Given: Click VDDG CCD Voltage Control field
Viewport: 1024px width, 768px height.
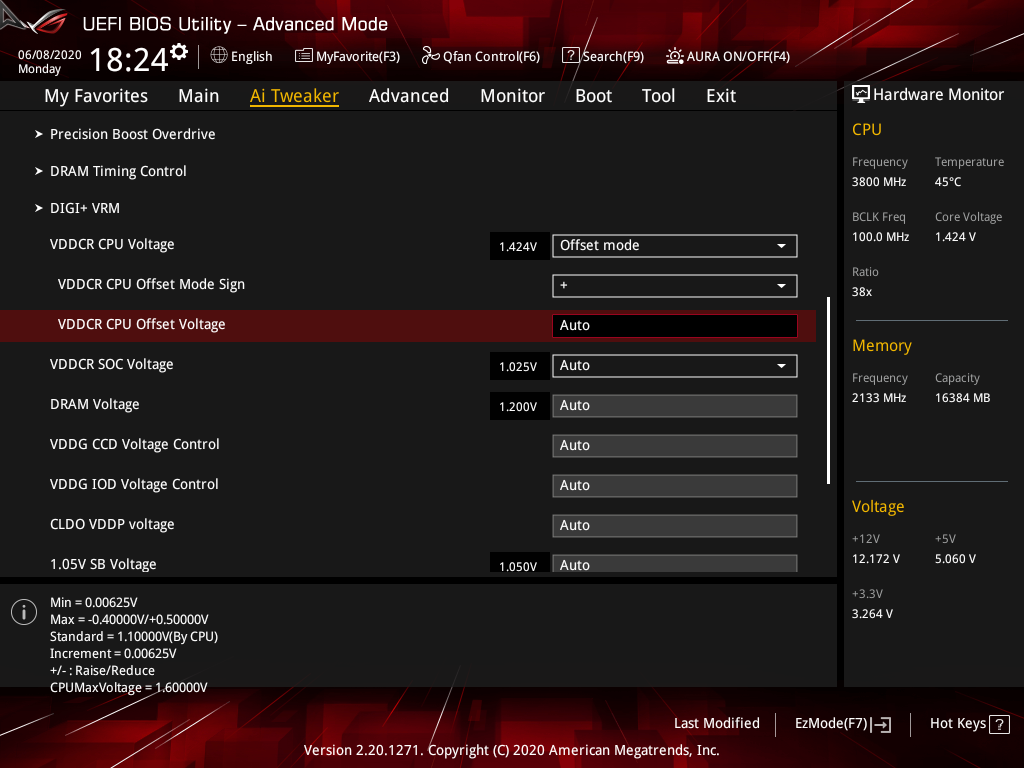Looking at the screenshot, I should click(x=675, y=445).
